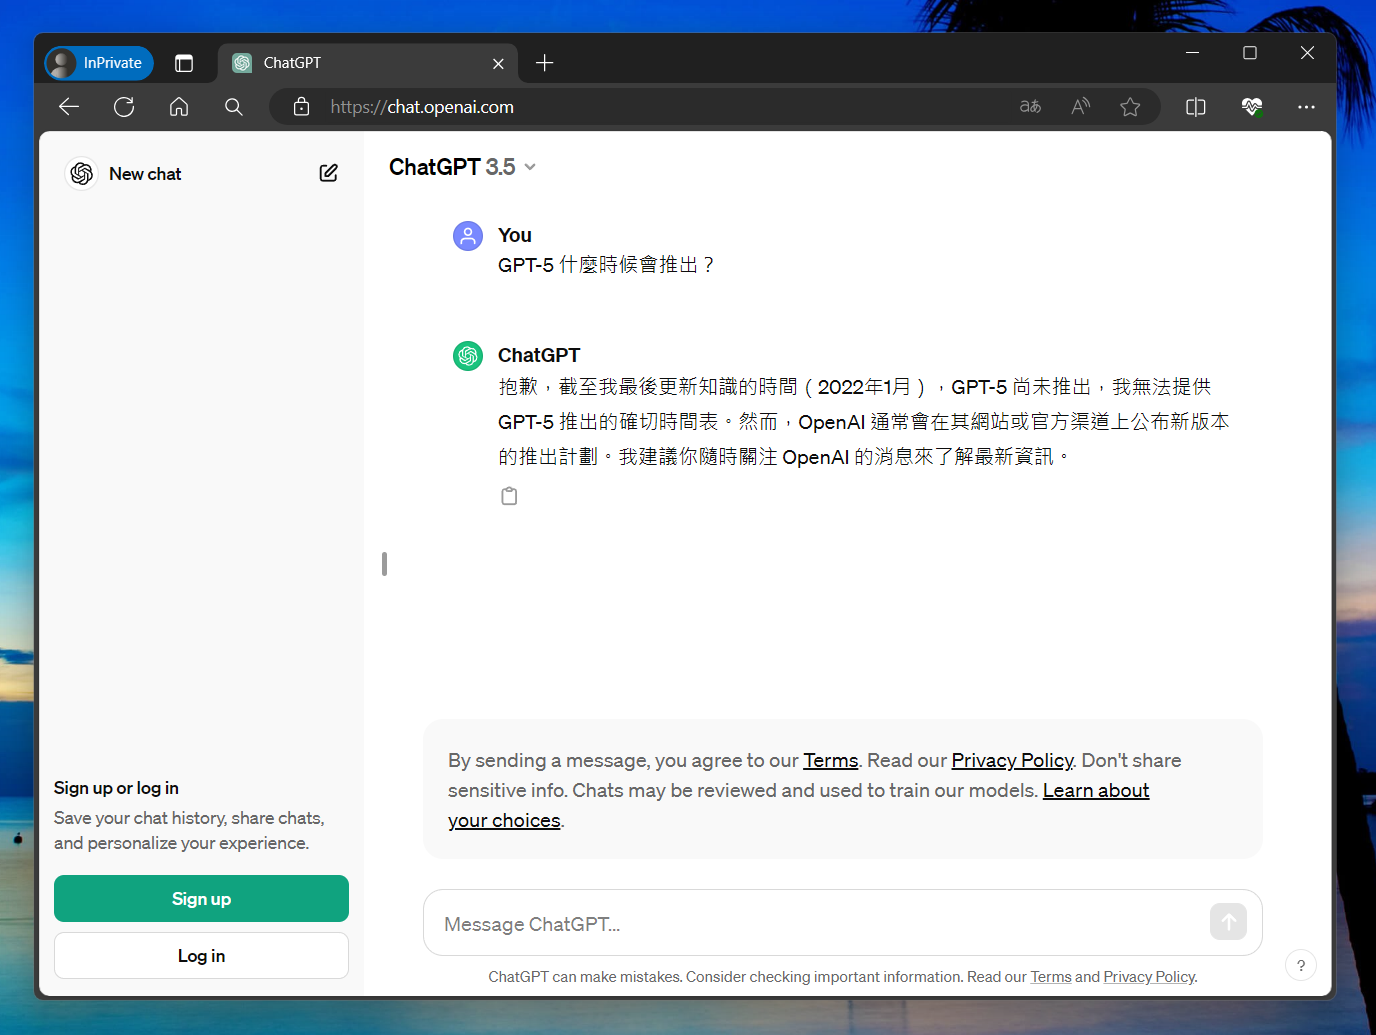This screenshot has width=1376, height=1035.
Task: Add this page to favorites
Action: 1130,107
